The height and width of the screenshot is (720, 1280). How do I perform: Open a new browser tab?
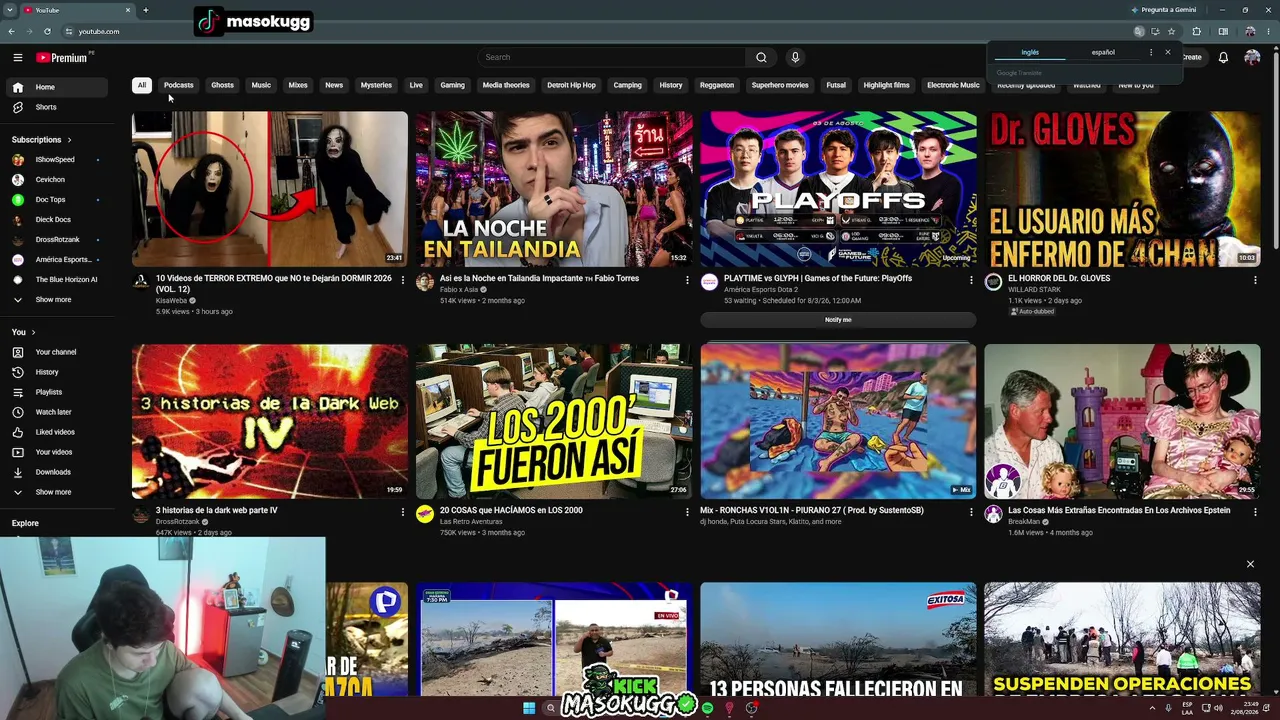(145, 10)
